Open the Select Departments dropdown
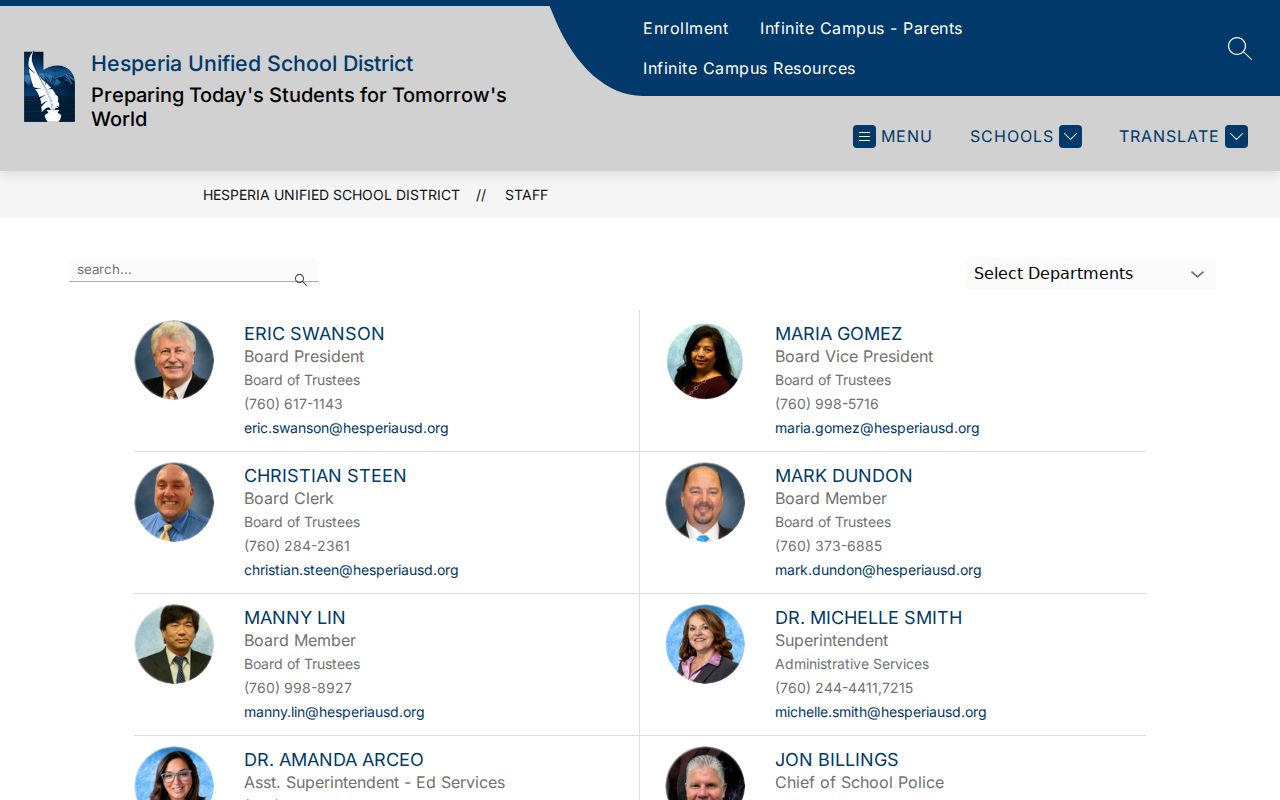1280x800 pixels. coord(1090,274)
